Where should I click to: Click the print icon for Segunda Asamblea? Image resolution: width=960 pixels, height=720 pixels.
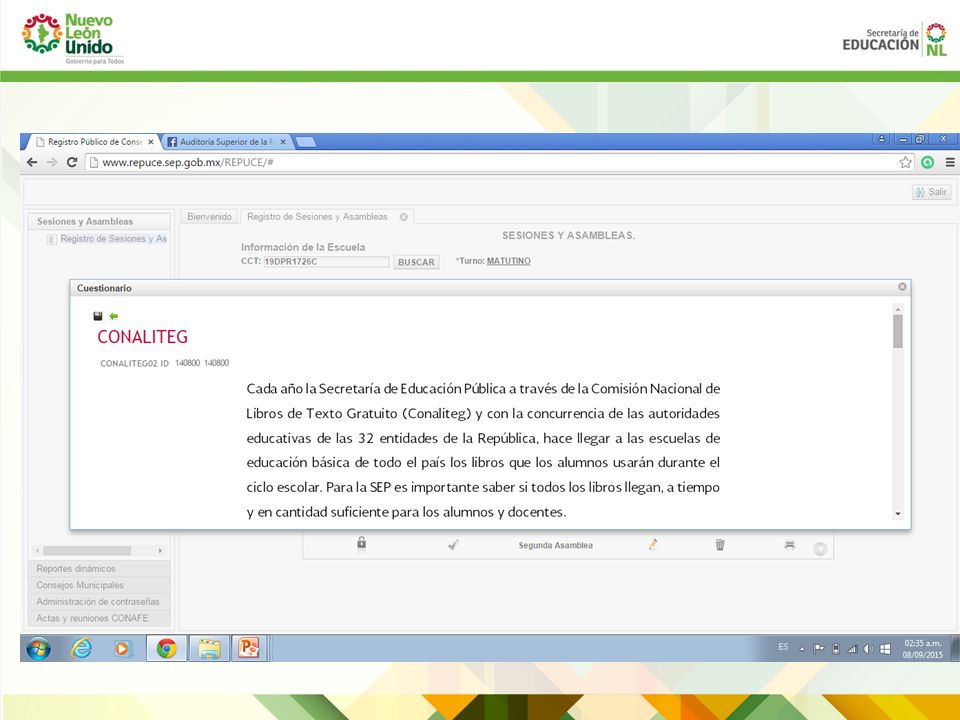[790, 544]
